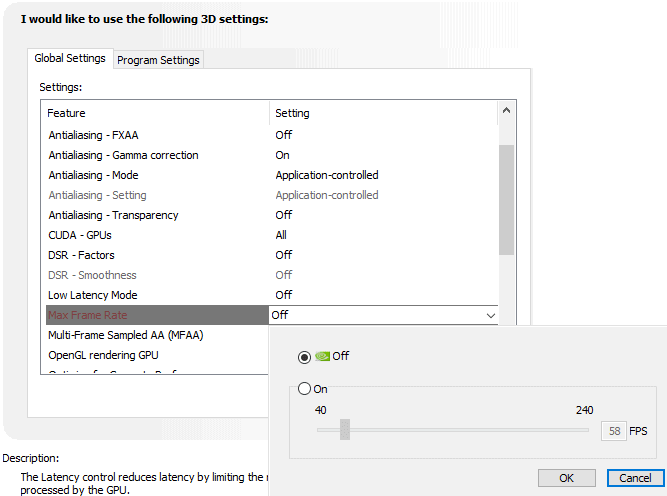Click the Setting column header
The height and width of the screenshot is (496, 667).
click(293, 113)
